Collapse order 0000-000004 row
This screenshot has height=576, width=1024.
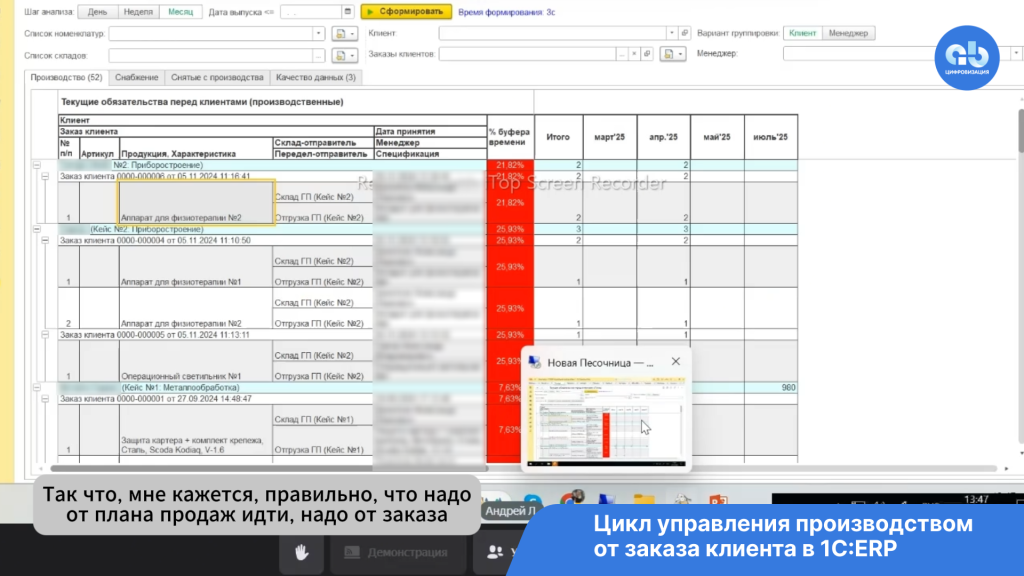pos(45,240)
